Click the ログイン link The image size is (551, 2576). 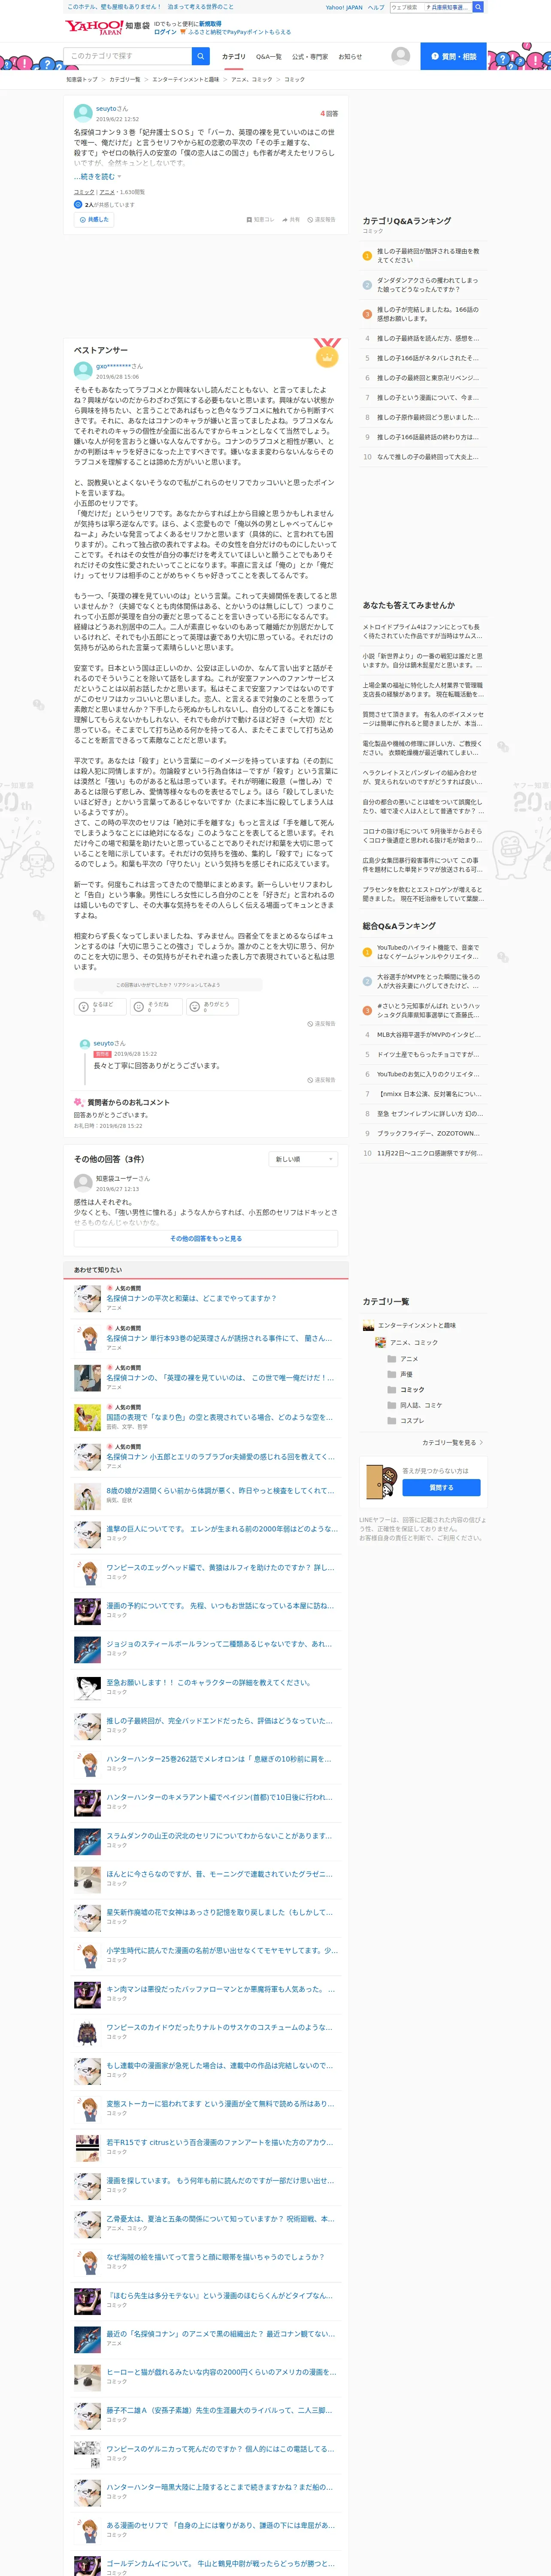click(165, 32)
